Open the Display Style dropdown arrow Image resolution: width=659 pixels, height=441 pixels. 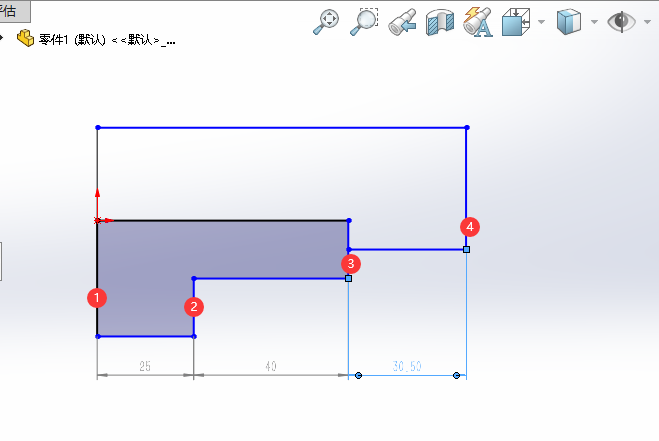click(x=594, y=22)
